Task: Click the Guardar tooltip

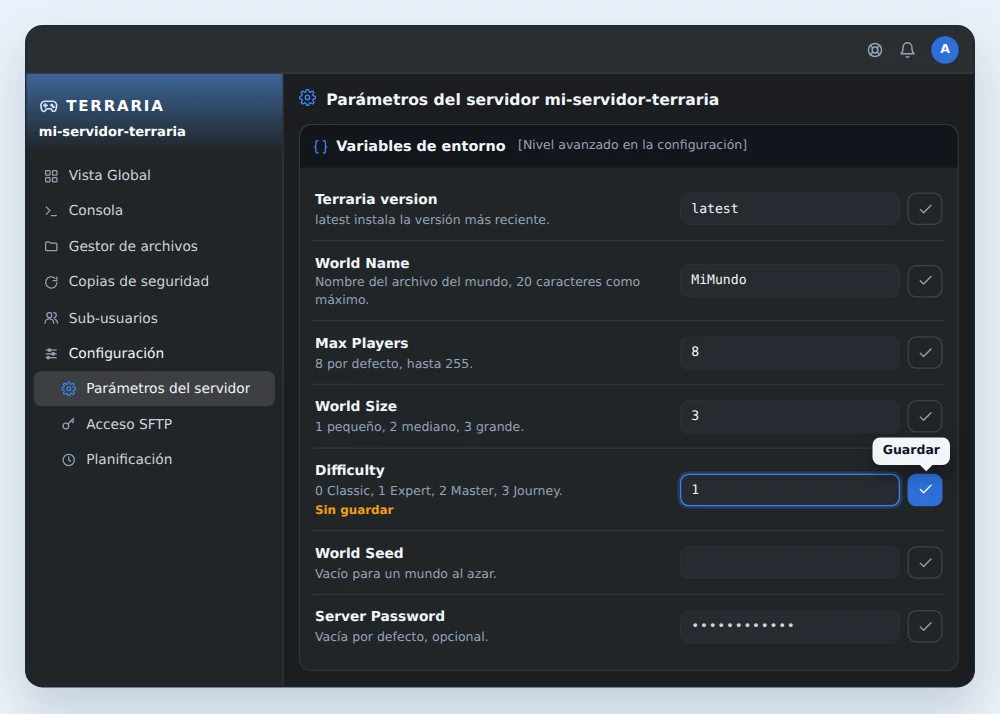Action: click(911, 450)
